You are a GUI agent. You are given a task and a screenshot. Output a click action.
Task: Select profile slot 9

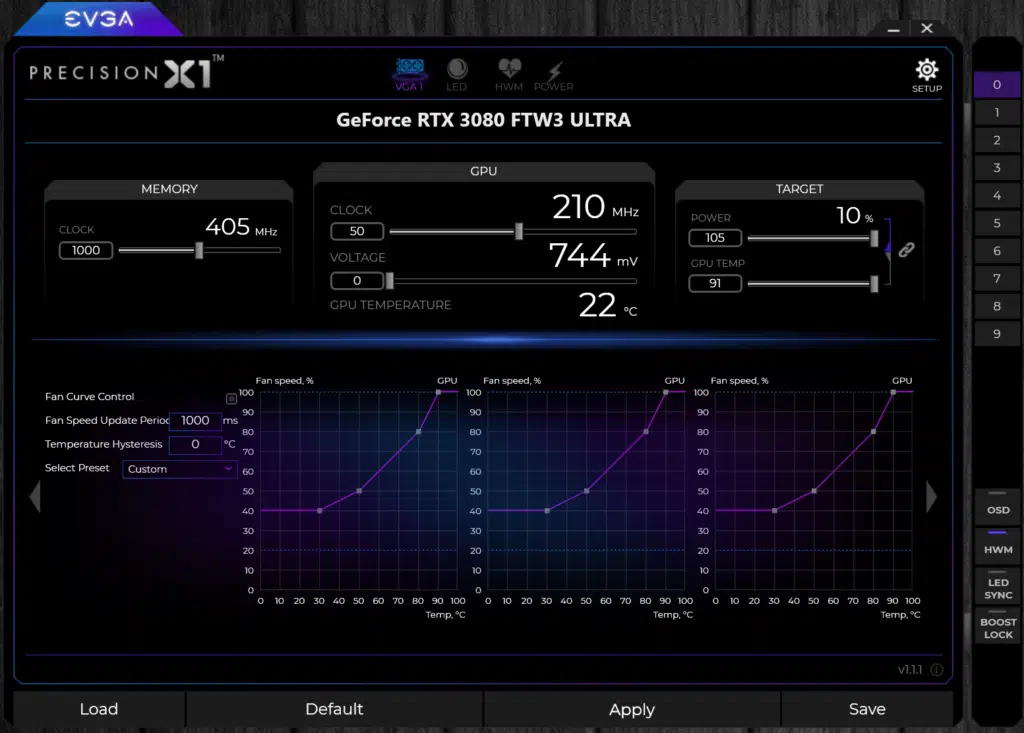click(997, 334)
